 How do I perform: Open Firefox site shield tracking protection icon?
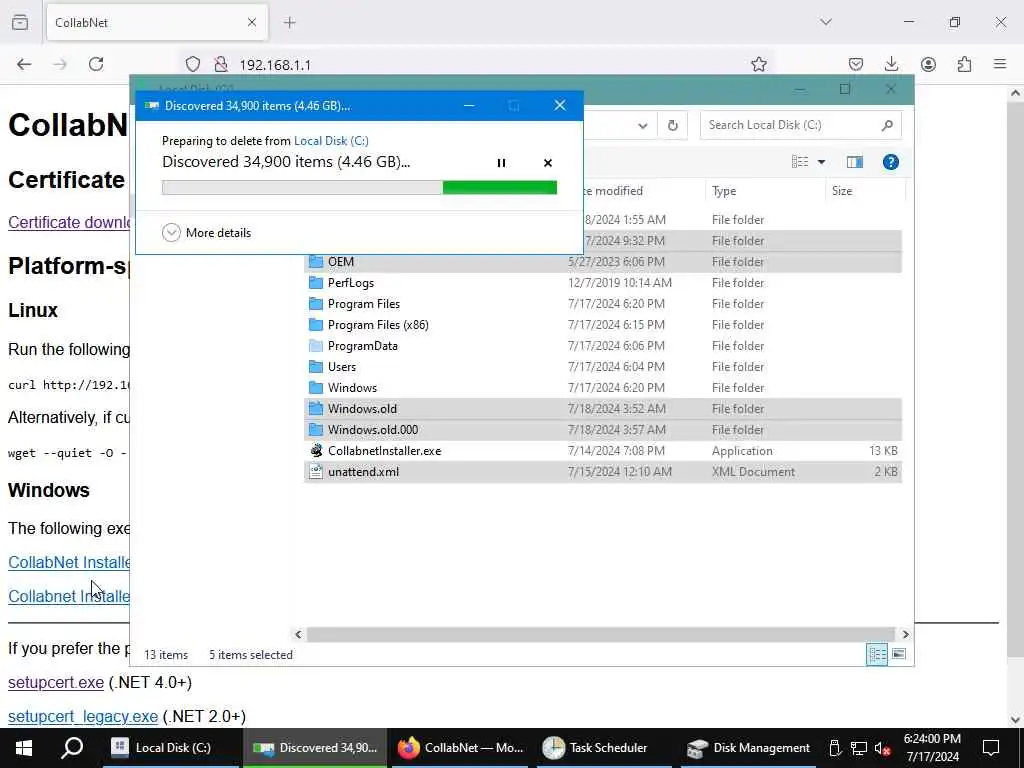(193, 64)
